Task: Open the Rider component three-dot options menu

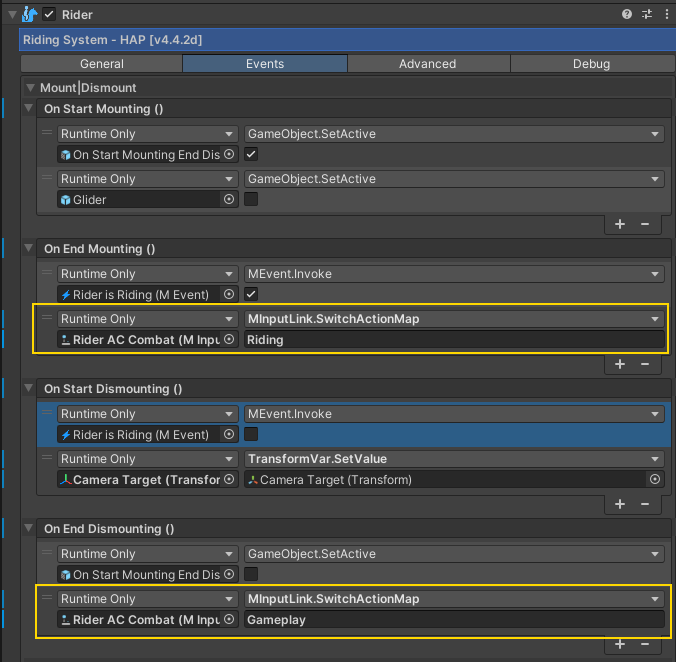Action: pos(664,14)
